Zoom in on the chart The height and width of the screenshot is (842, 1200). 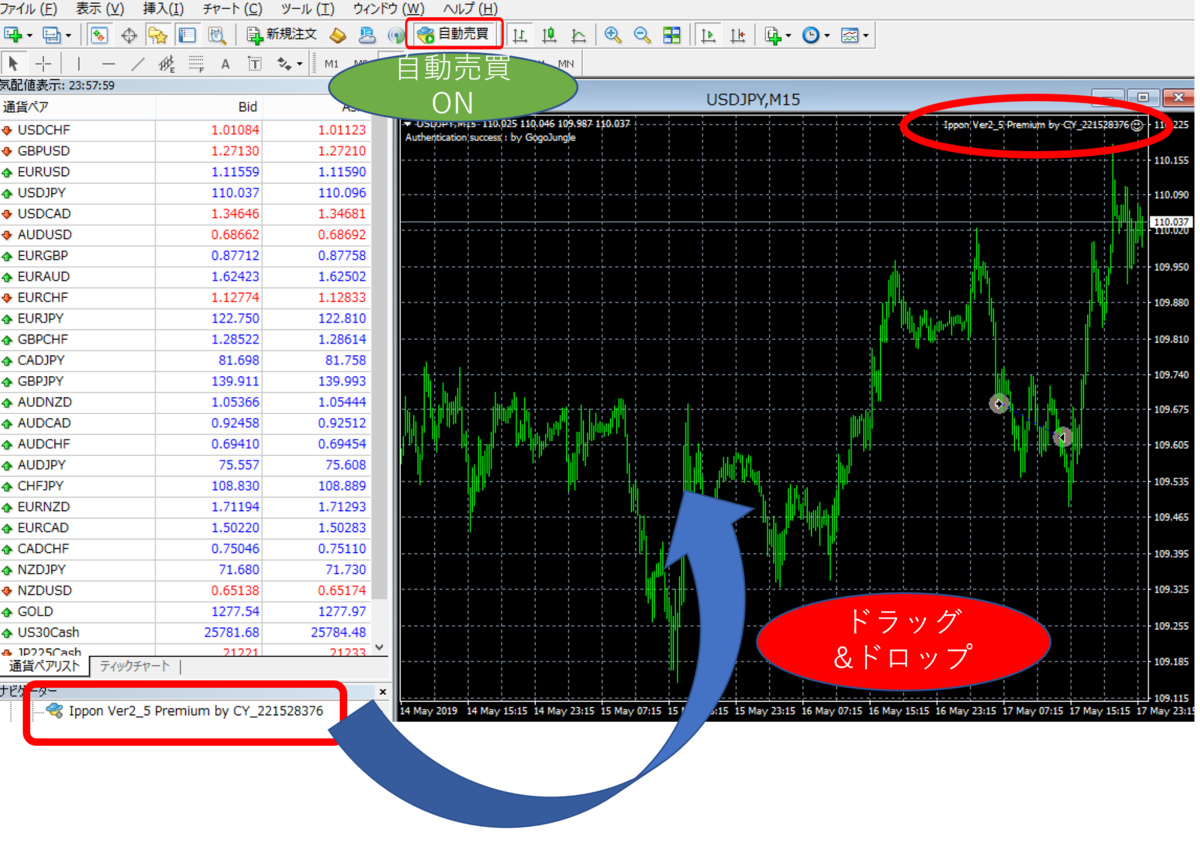coord(613,35)
